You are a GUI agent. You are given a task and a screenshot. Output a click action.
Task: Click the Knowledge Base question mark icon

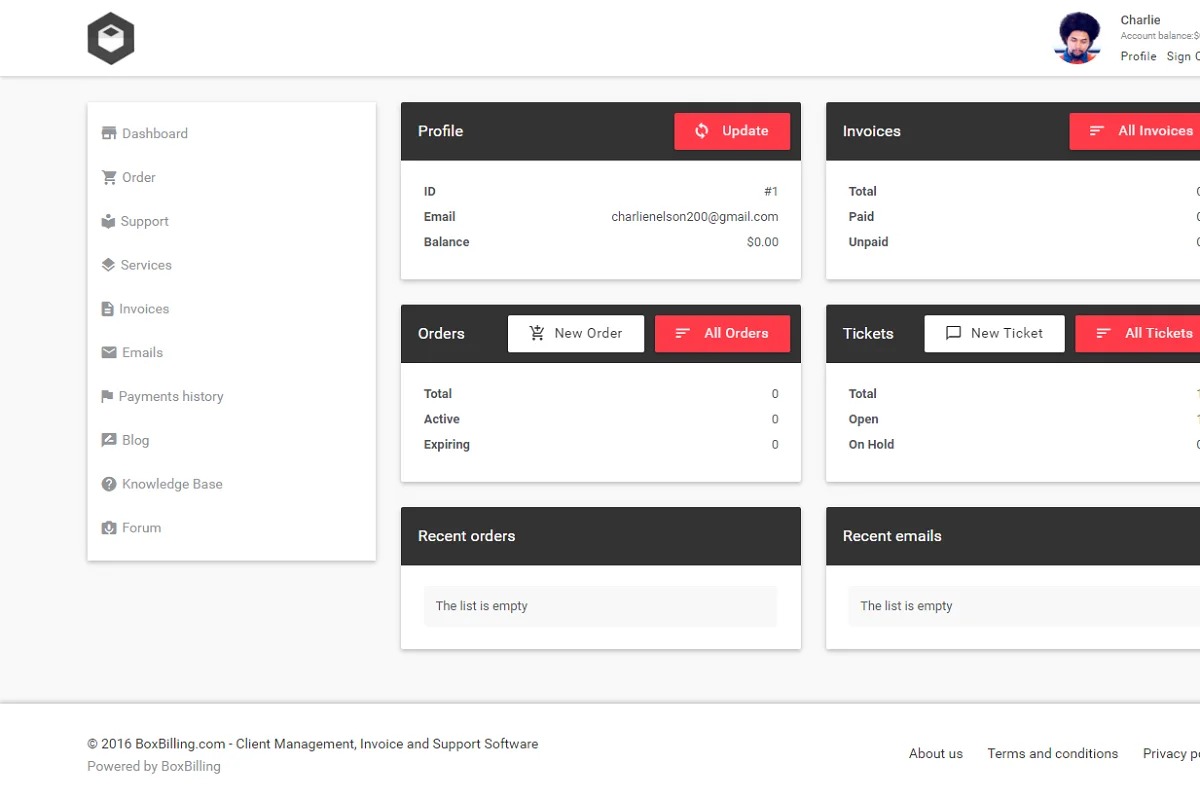point(109,484)
